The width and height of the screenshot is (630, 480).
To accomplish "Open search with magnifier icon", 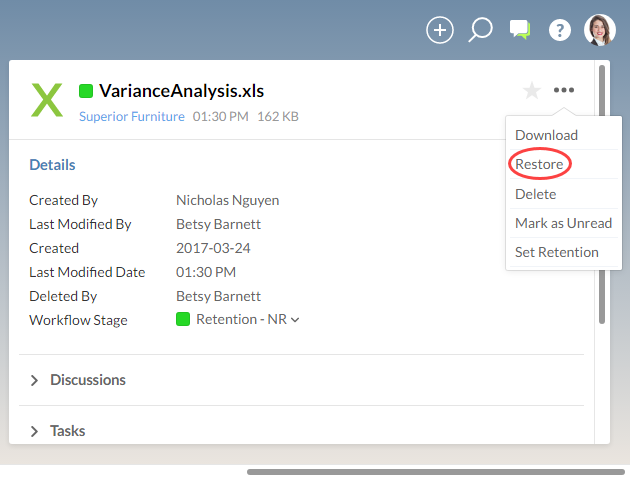I will [x=480, y=30].
